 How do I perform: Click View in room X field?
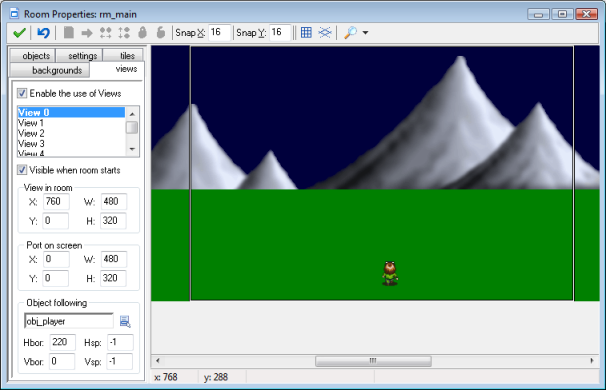click(x=56, y=201)
